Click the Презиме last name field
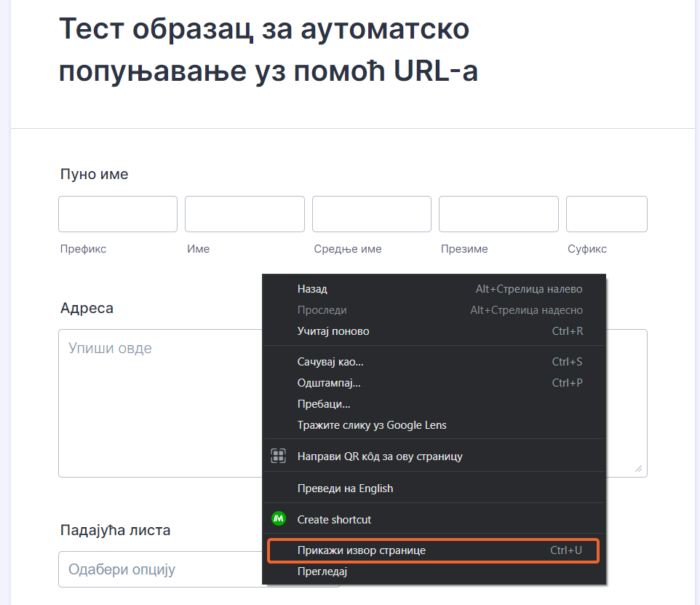The image size is (700, 605). [499, 214]
